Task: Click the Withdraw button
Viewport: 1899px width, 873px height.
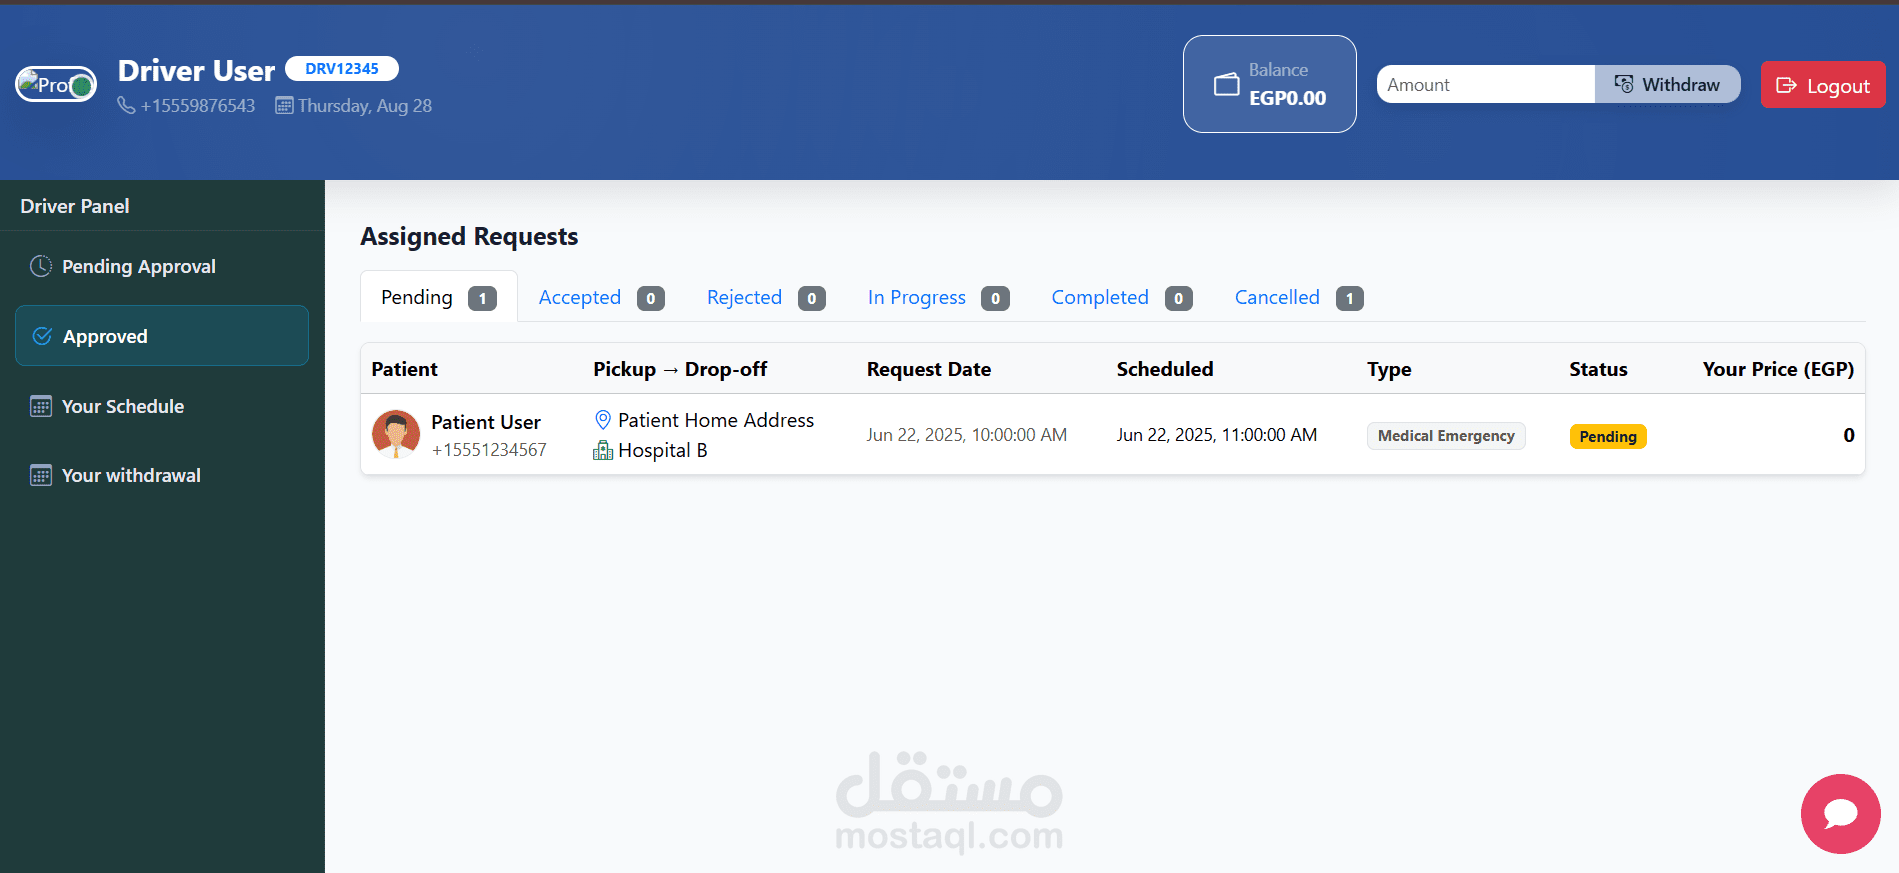Action: (x=1667, y=84)
